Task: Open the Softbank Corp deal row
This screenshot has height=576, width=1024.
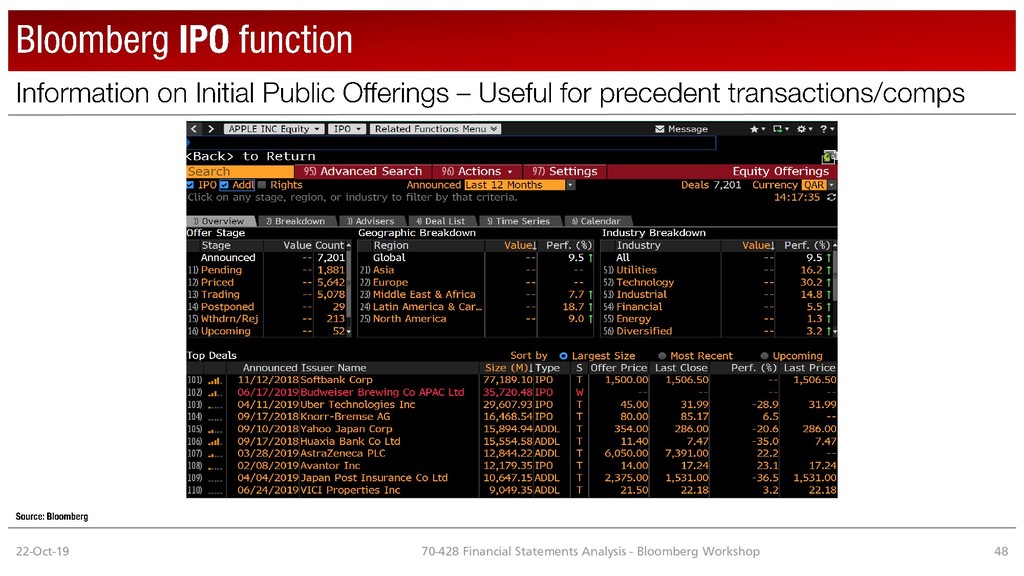Action: click(x=511, y=380)
